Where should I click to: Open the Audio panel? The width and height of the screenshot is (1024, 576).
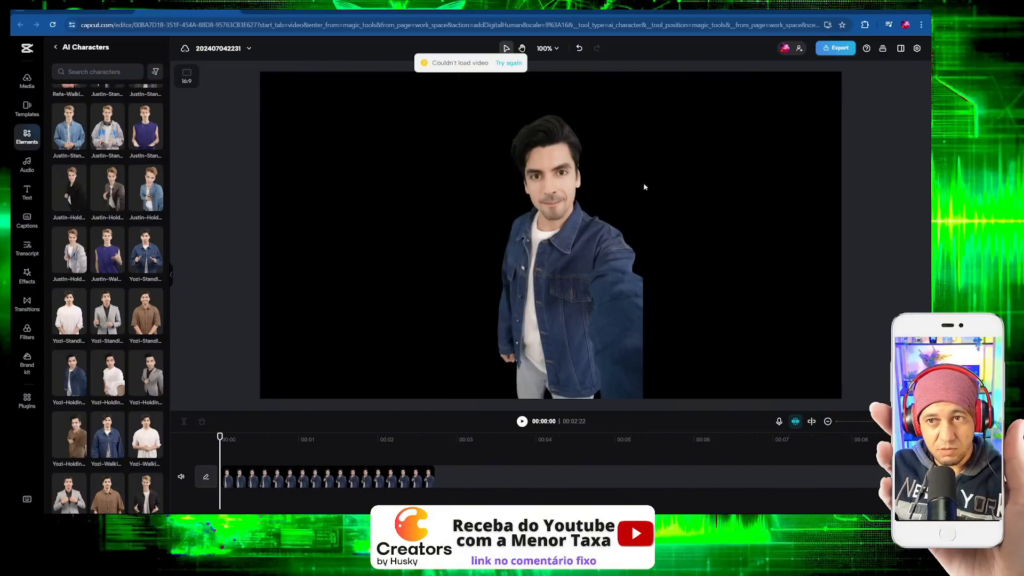tap(27, 164)
